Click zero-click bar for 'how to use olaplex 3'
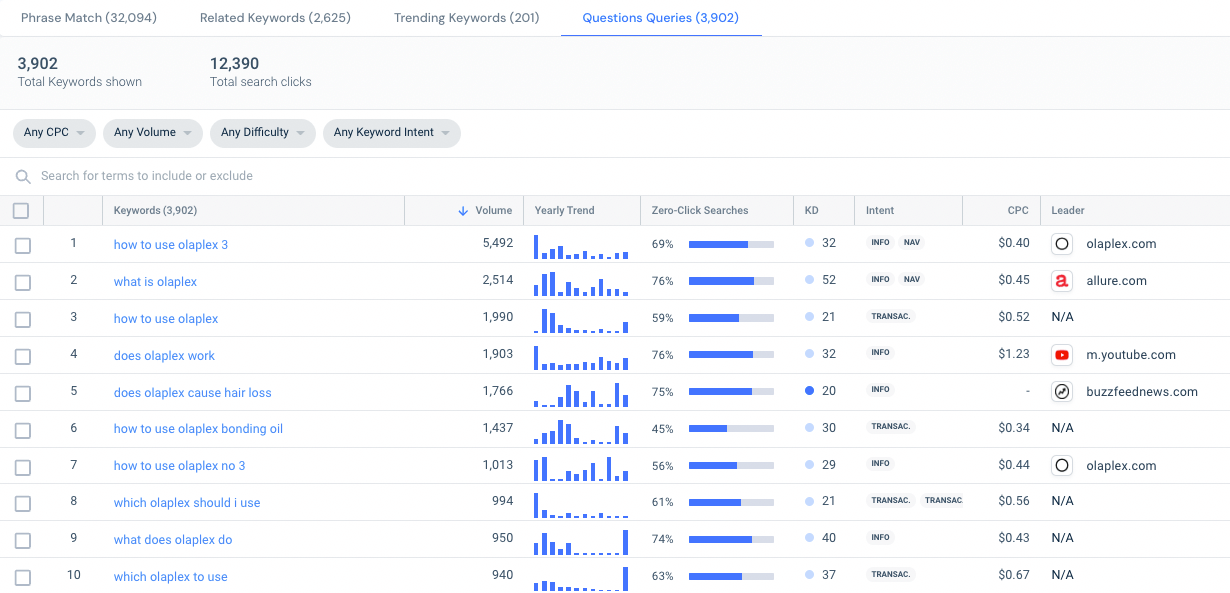 point(731,244)
